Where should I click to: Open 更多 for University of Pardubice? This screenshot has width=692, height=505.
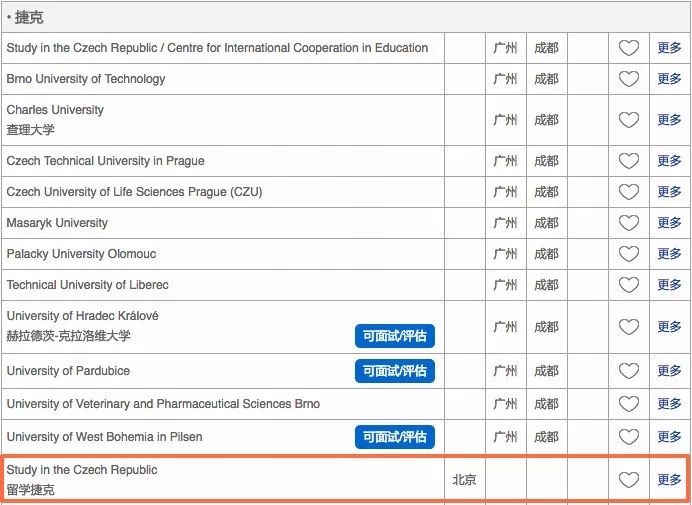669,371
